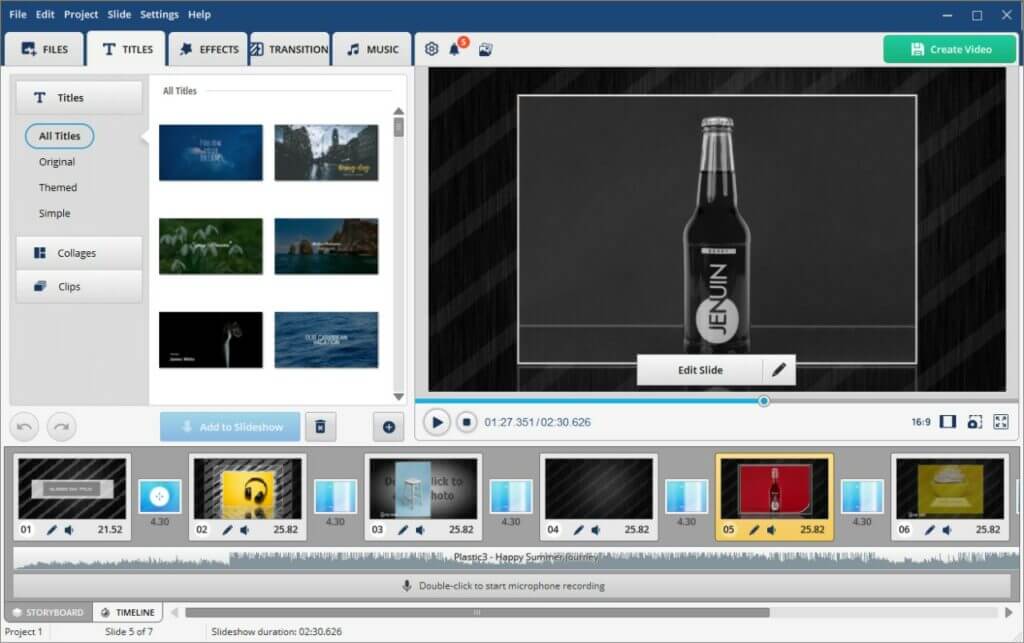Screen dimensions: 1024x643
Task: Add a new blank slide with the plus icon
Action: 389,427
